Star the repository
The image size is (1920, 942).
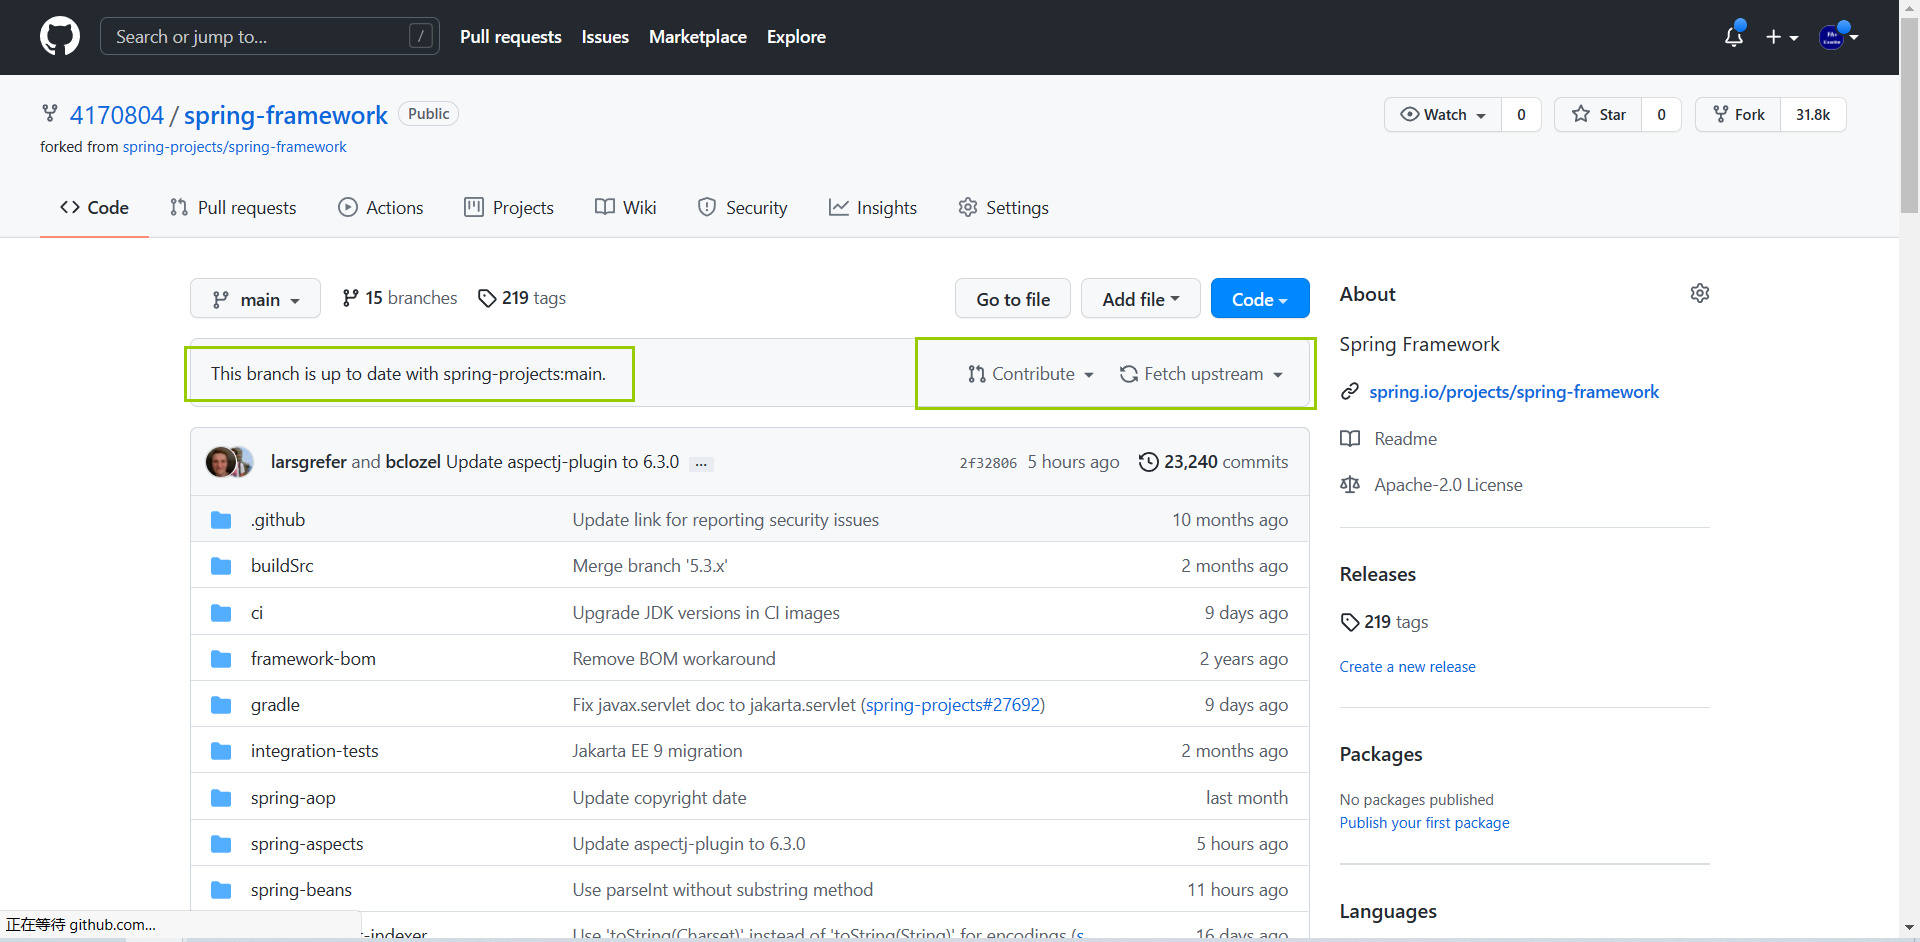pos(1598,114)
